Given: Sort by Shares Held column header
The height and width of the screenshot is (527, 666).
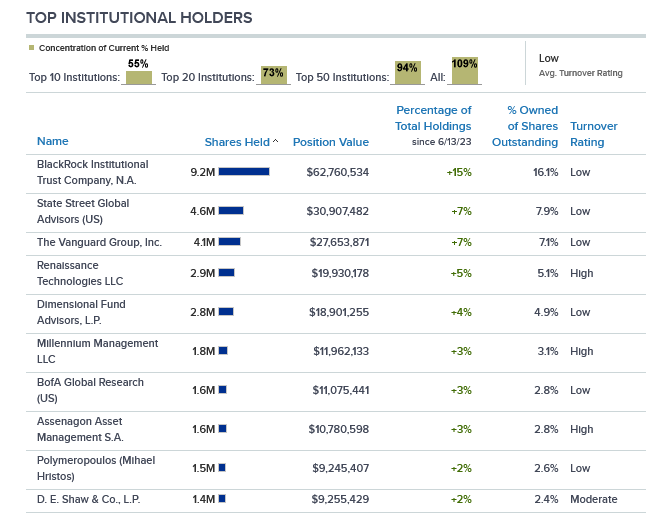Looking at the screenshot, I should coord(237,142).
